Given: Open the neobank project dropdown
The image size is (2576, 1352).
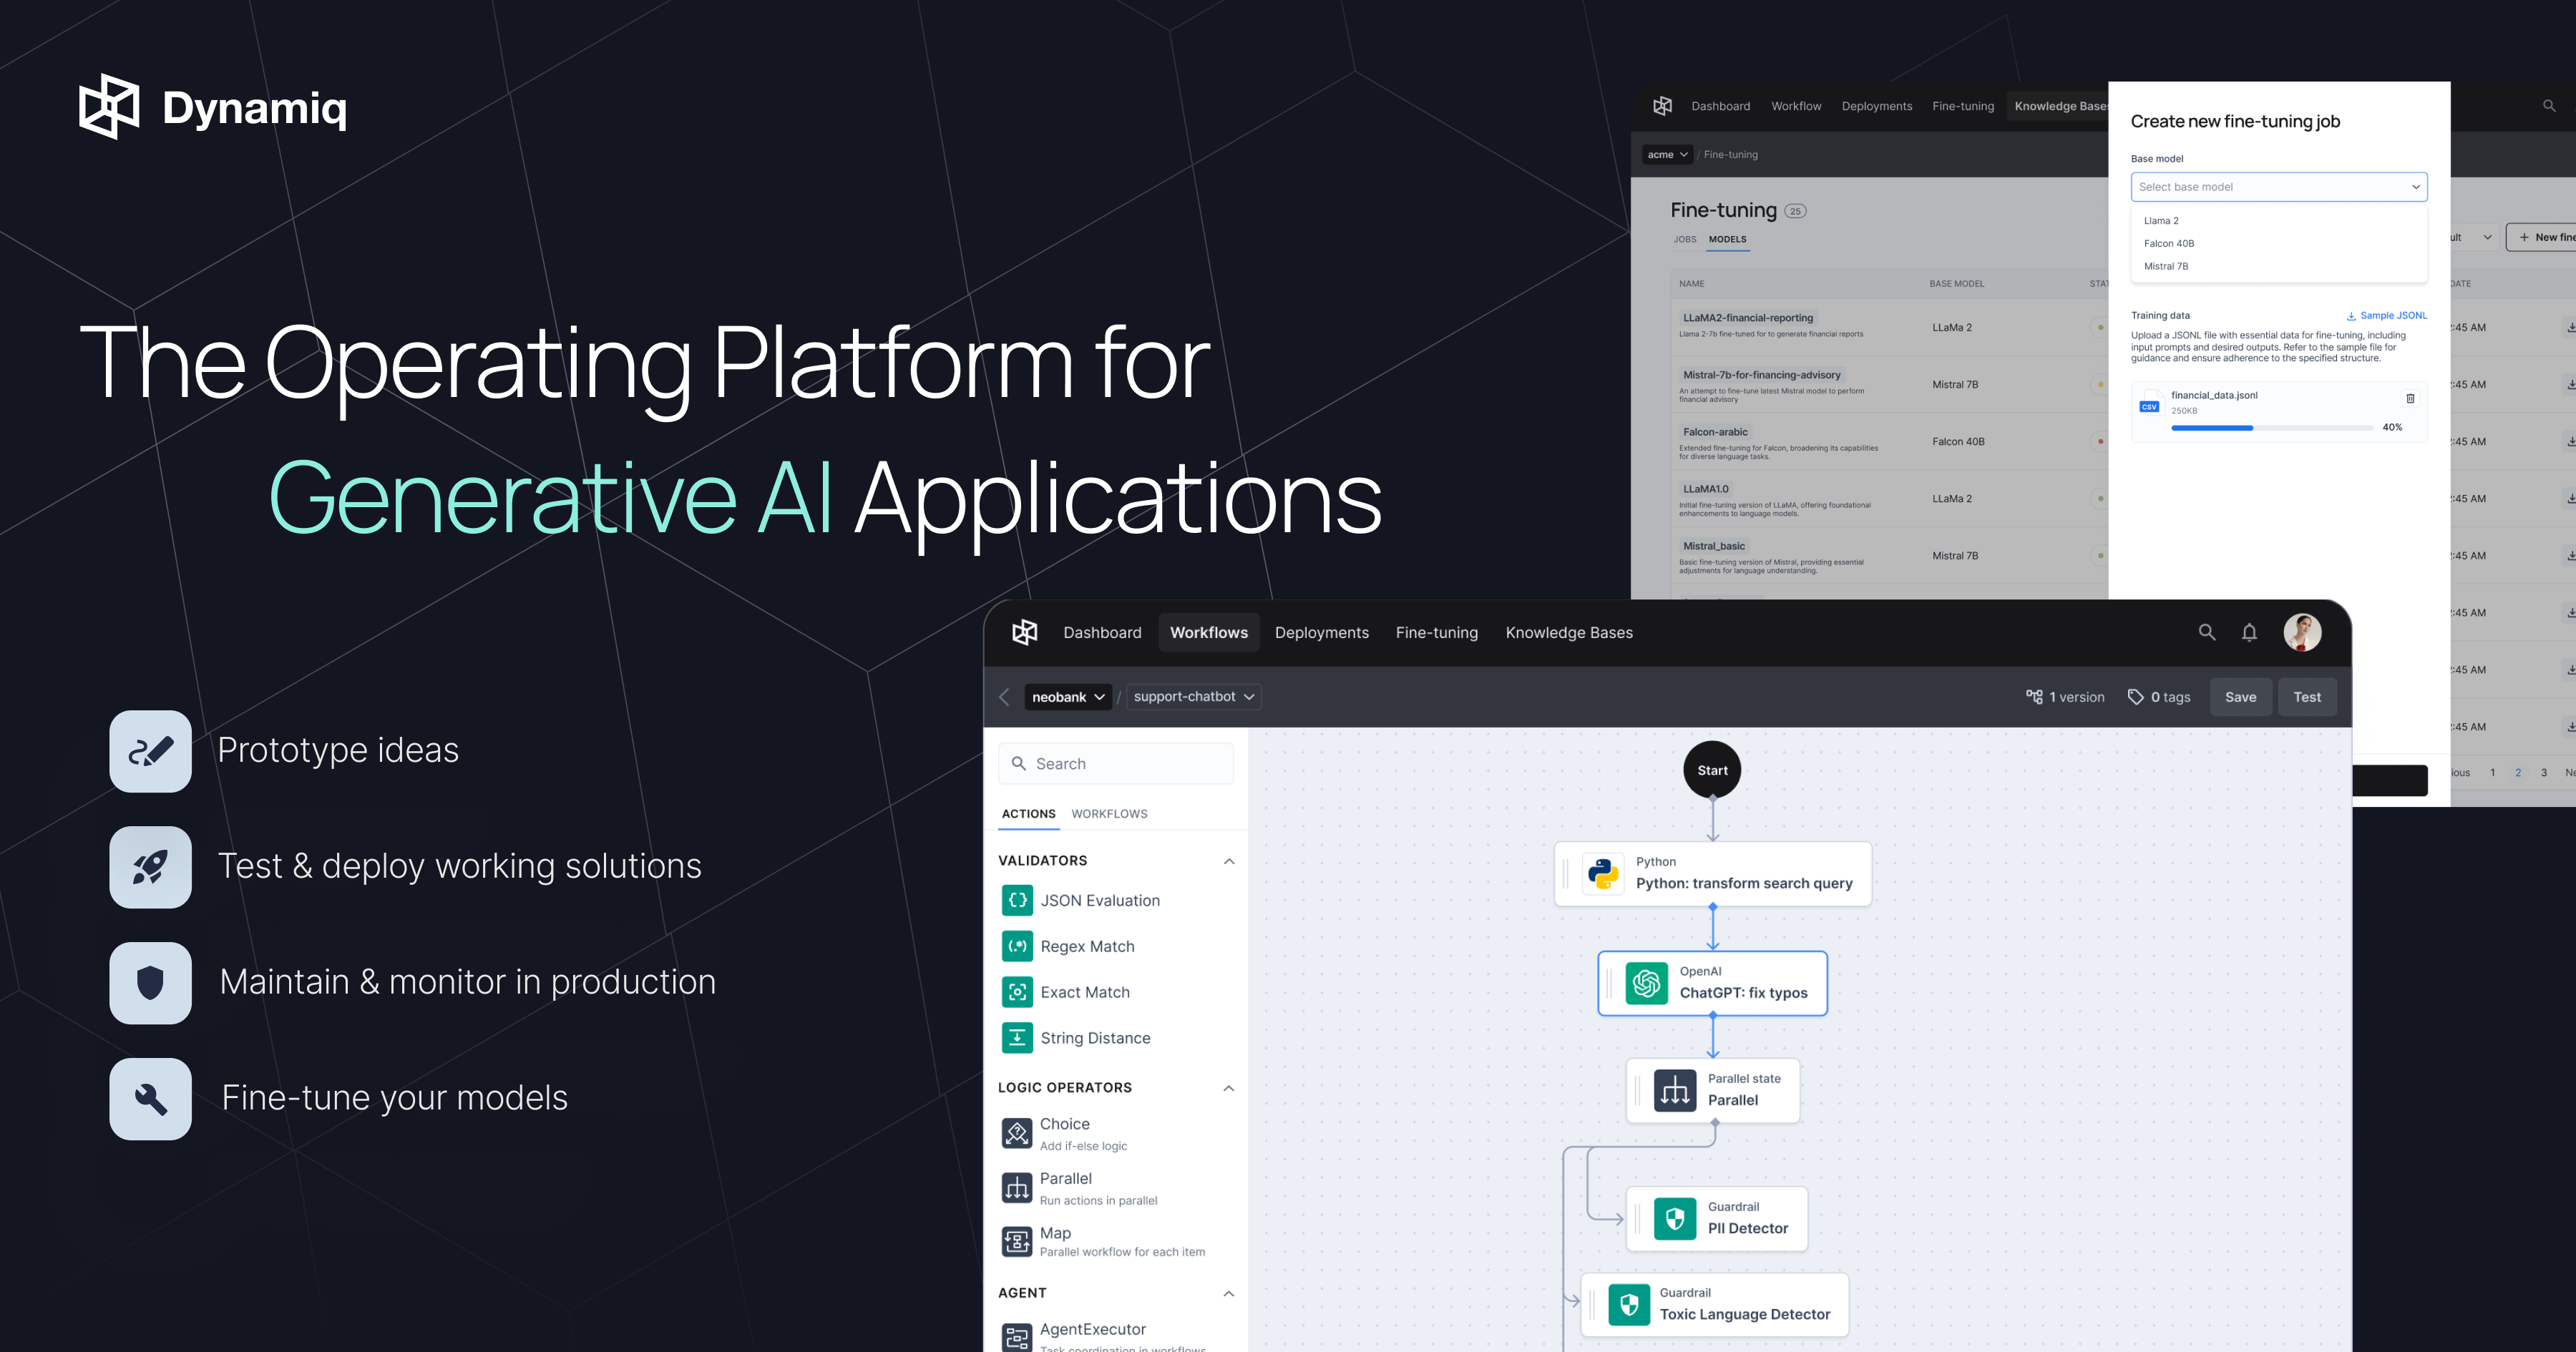Looking at the screenshot, I should [x=1068, y=697].
